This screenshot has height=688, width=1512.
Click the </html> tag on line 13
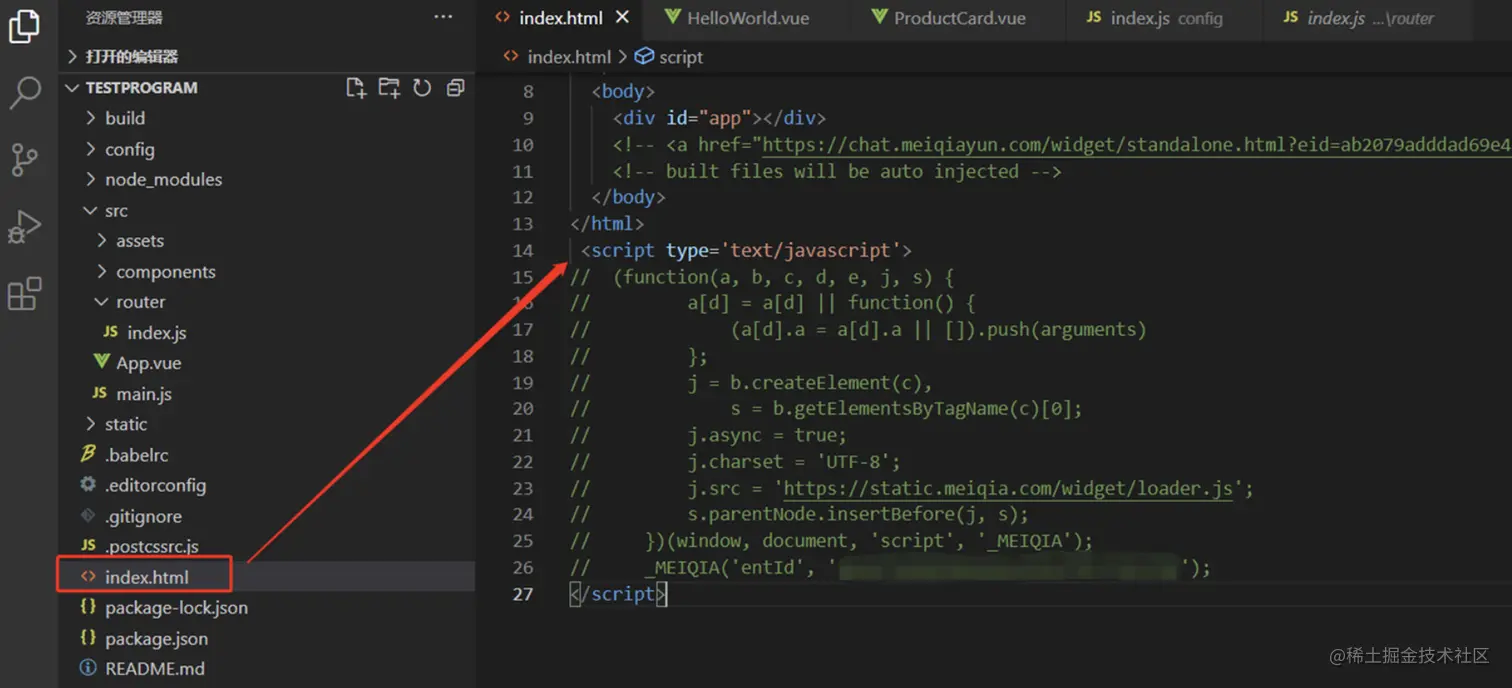(607, 224)
